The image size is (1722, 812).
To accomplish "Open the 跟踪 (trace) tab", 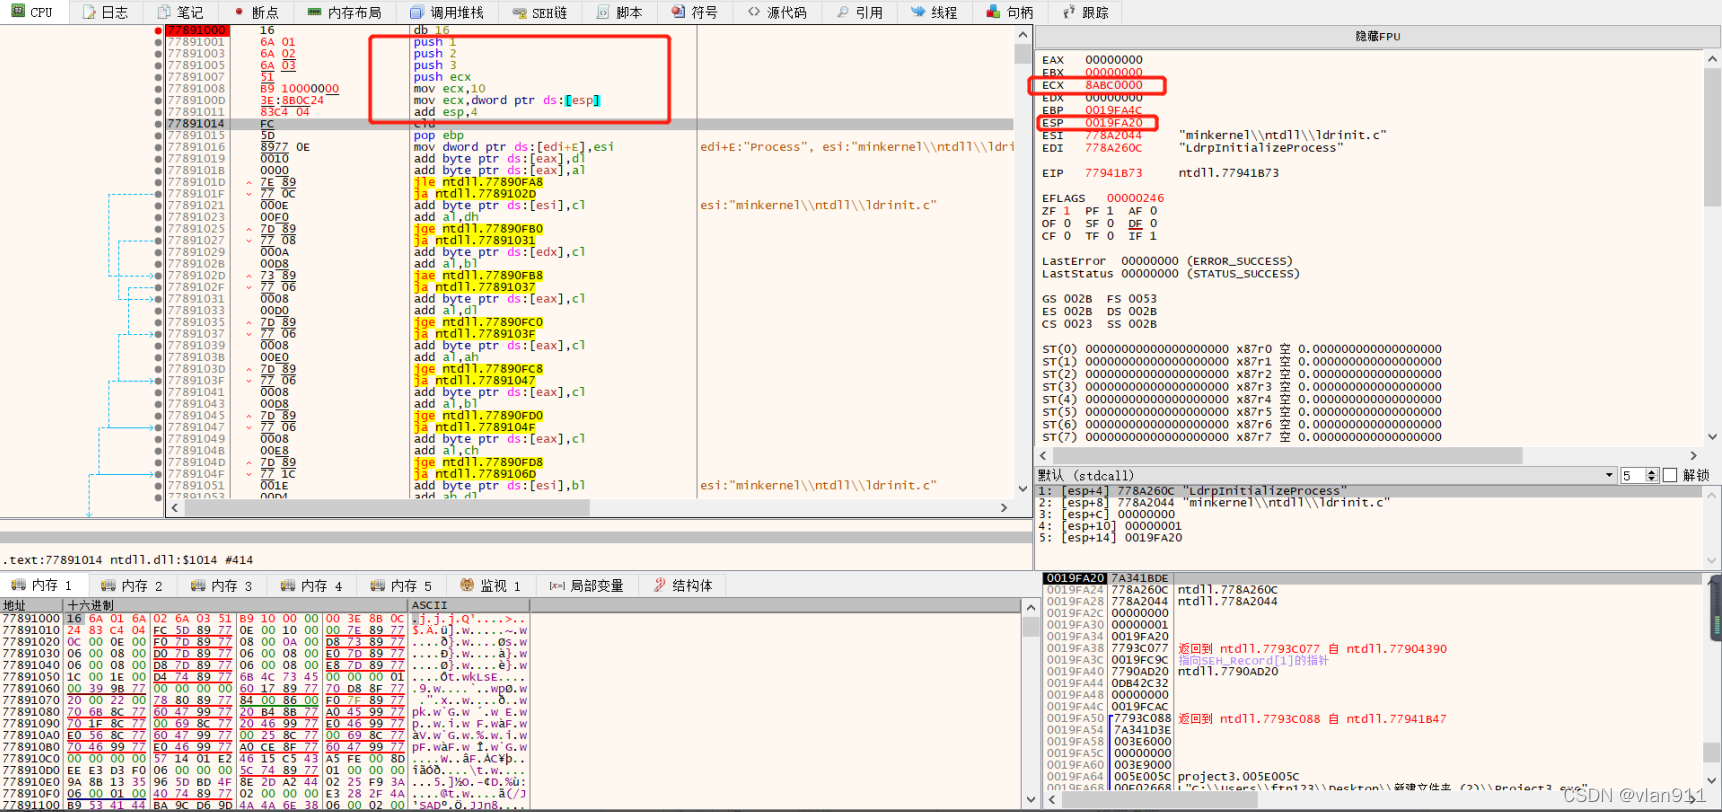I will click(1086, 12).
